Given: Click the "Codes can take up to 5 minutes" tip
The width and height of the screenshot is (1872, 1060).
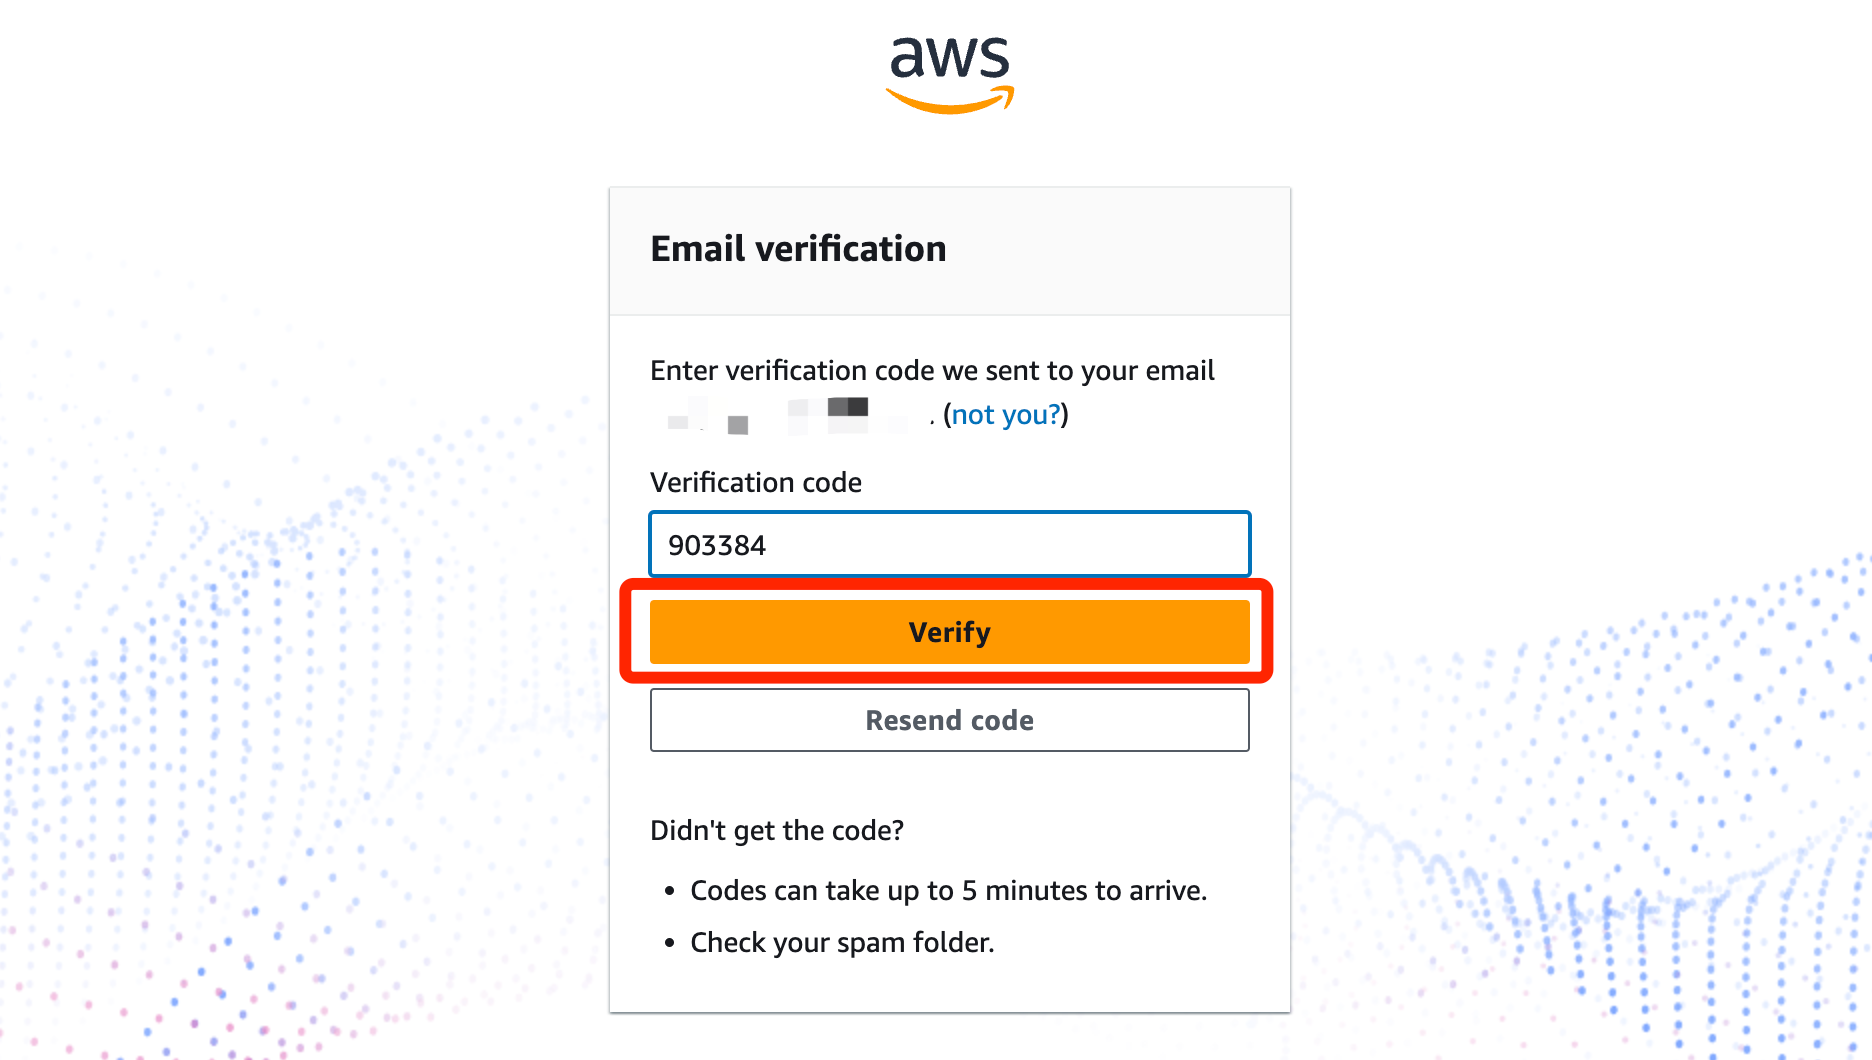Looking at the screenshot, I should point(949,890).
